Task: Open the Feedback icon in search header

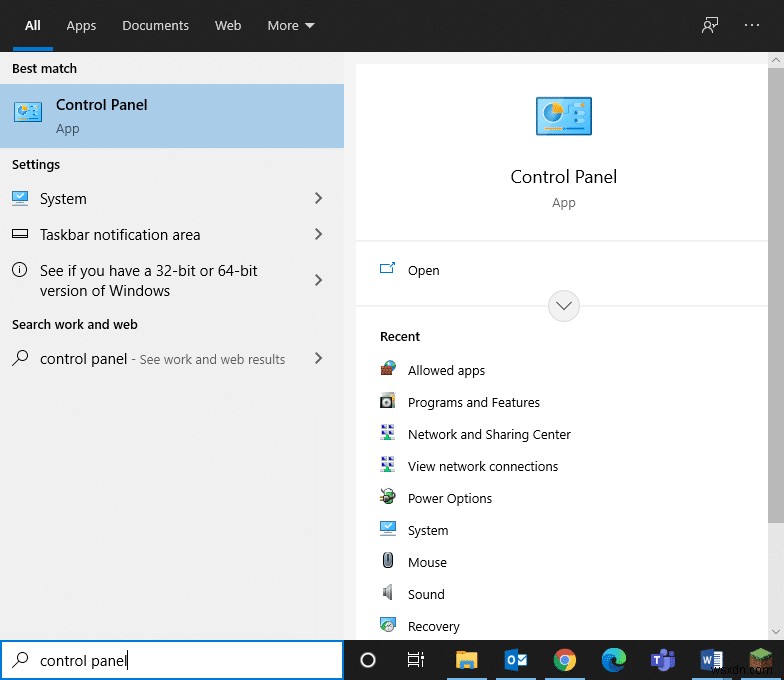Action: point(710,26)
